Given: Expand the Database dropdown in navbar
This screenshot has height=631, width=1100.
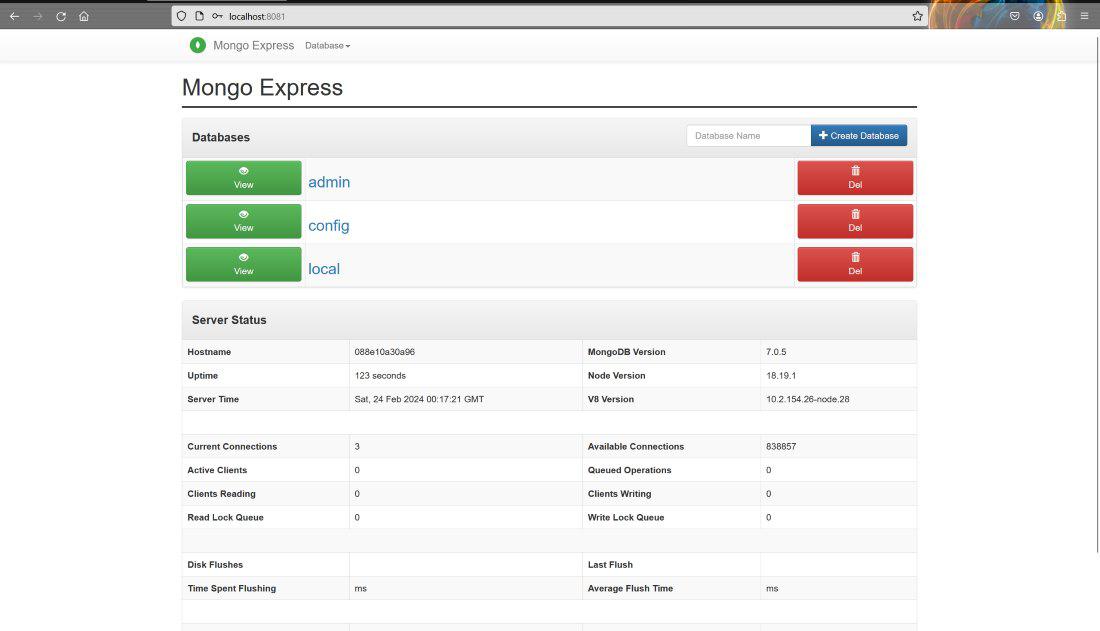Looking at the screenshot, I should 328,46.
